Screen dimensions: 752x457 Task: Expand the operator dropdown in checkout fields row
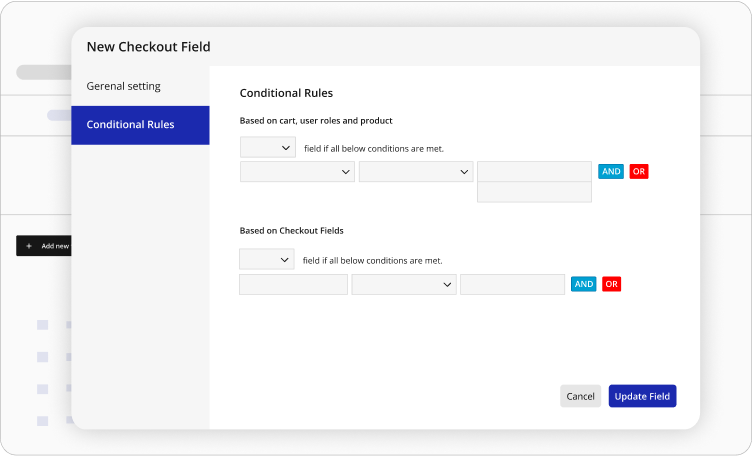tap(404, 285)
